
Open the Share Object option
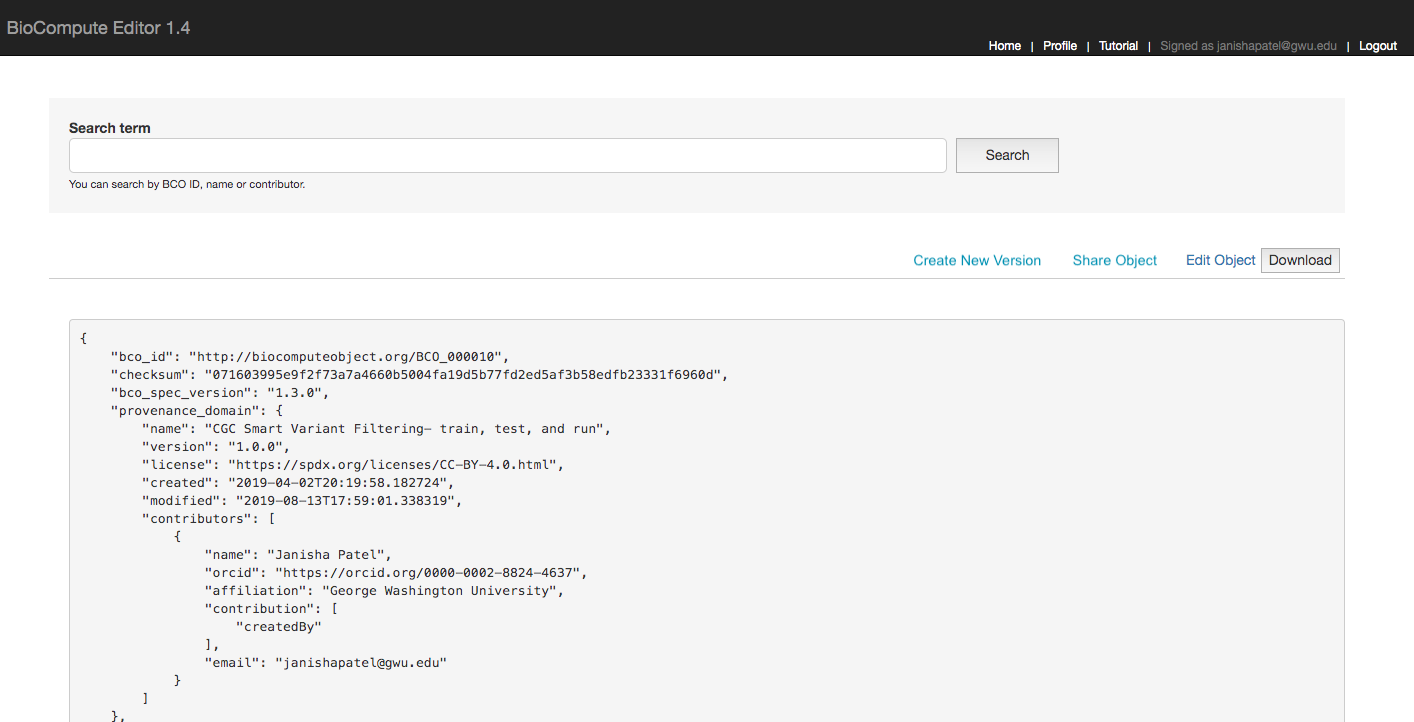(1114, 260)
